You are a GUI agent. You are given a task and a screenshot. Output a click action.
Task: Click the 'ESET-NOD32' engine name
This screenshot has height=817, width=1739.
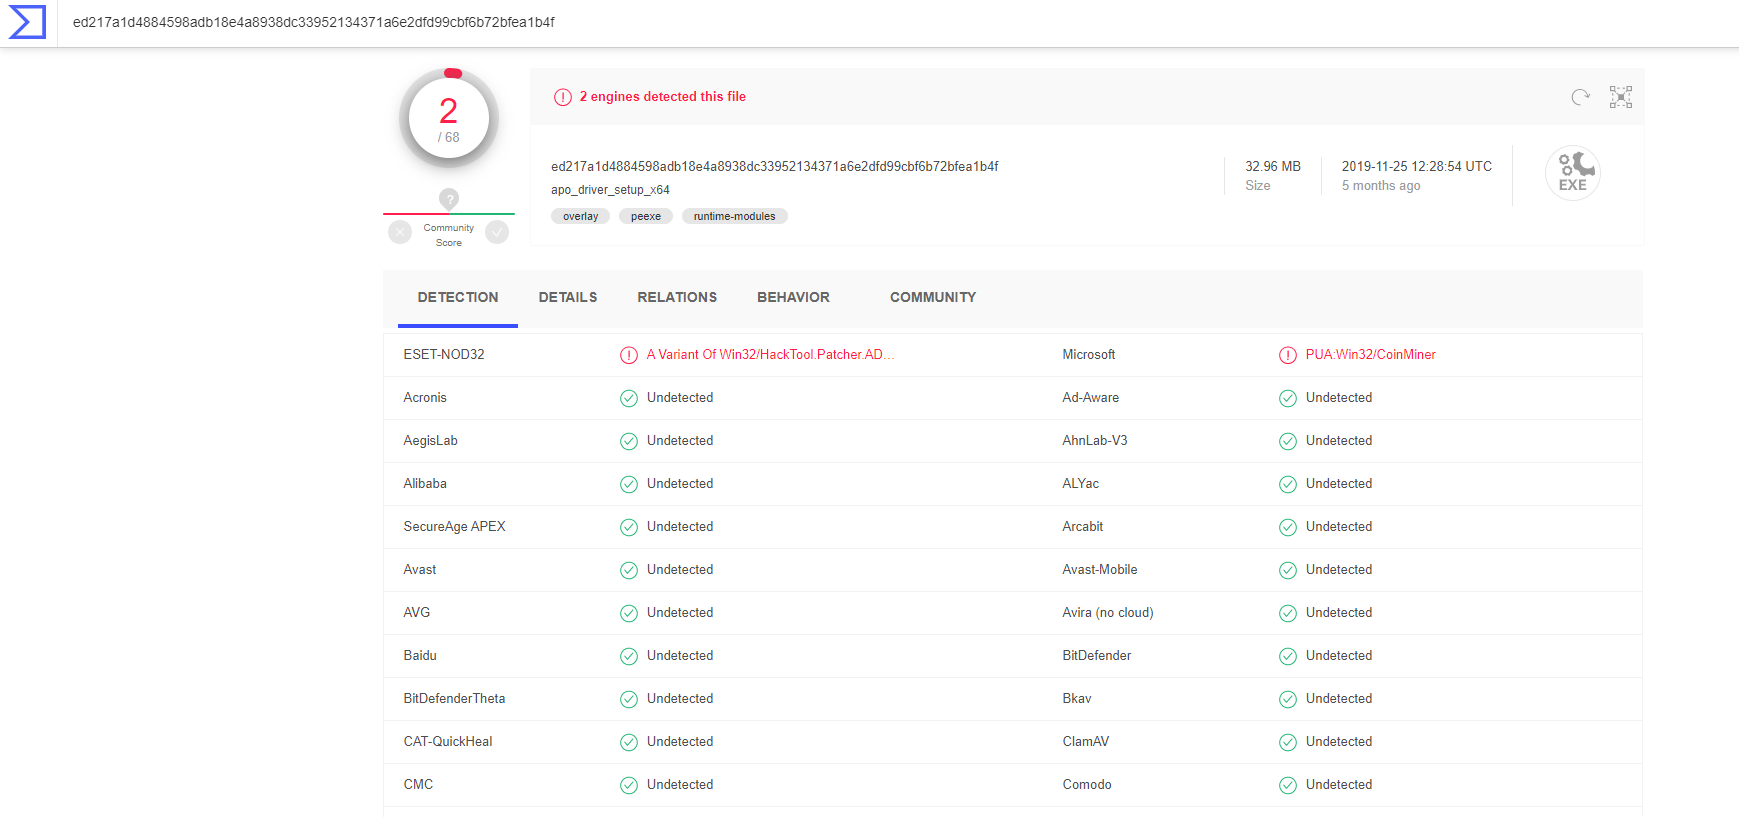444,355
